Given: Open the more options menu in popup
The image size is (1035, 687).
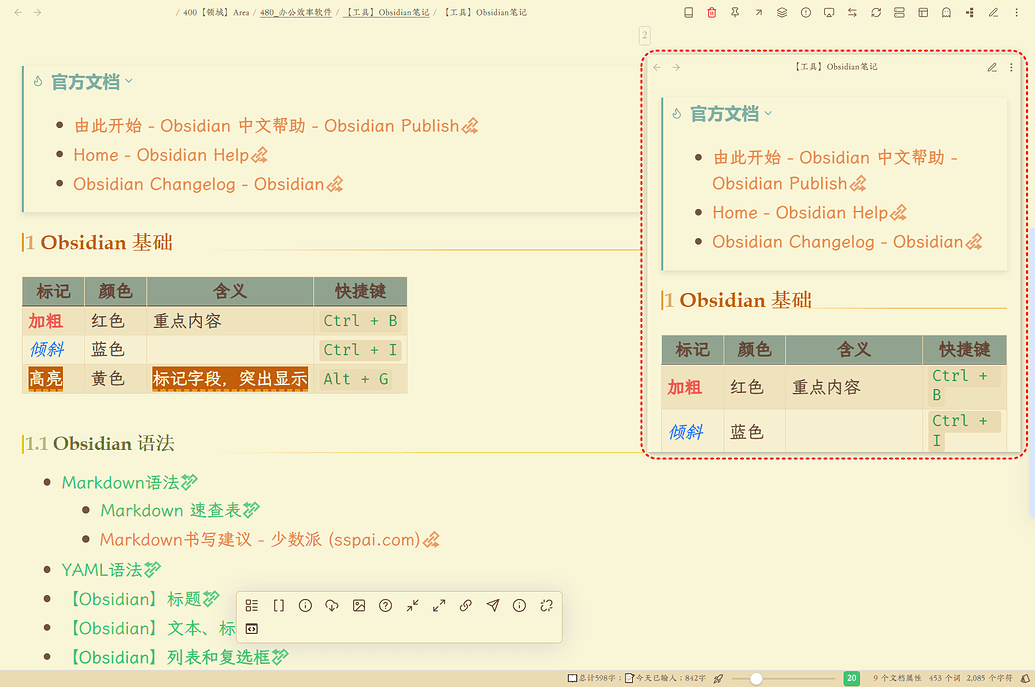Looking at the screenshot, I should (x=1011, y=68).
